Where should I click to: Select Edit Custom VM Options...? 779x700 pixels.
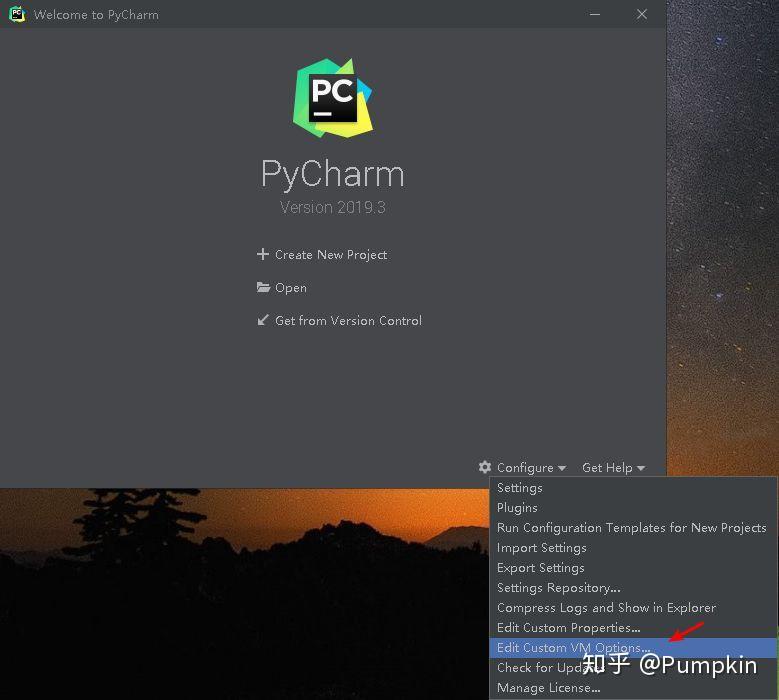633,648
